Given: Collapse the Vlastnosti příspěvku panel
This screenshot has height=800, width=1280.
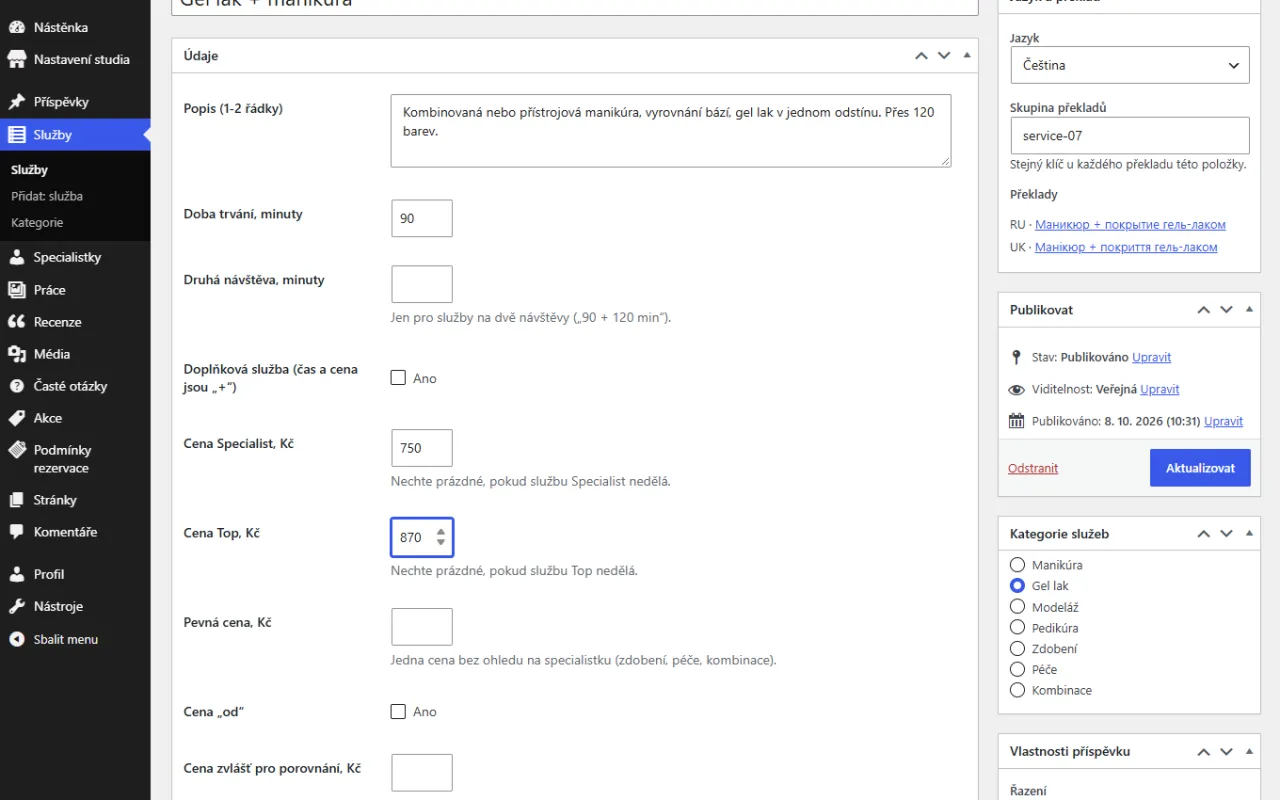Looking at the screenshot, I should click(1249, 751).
